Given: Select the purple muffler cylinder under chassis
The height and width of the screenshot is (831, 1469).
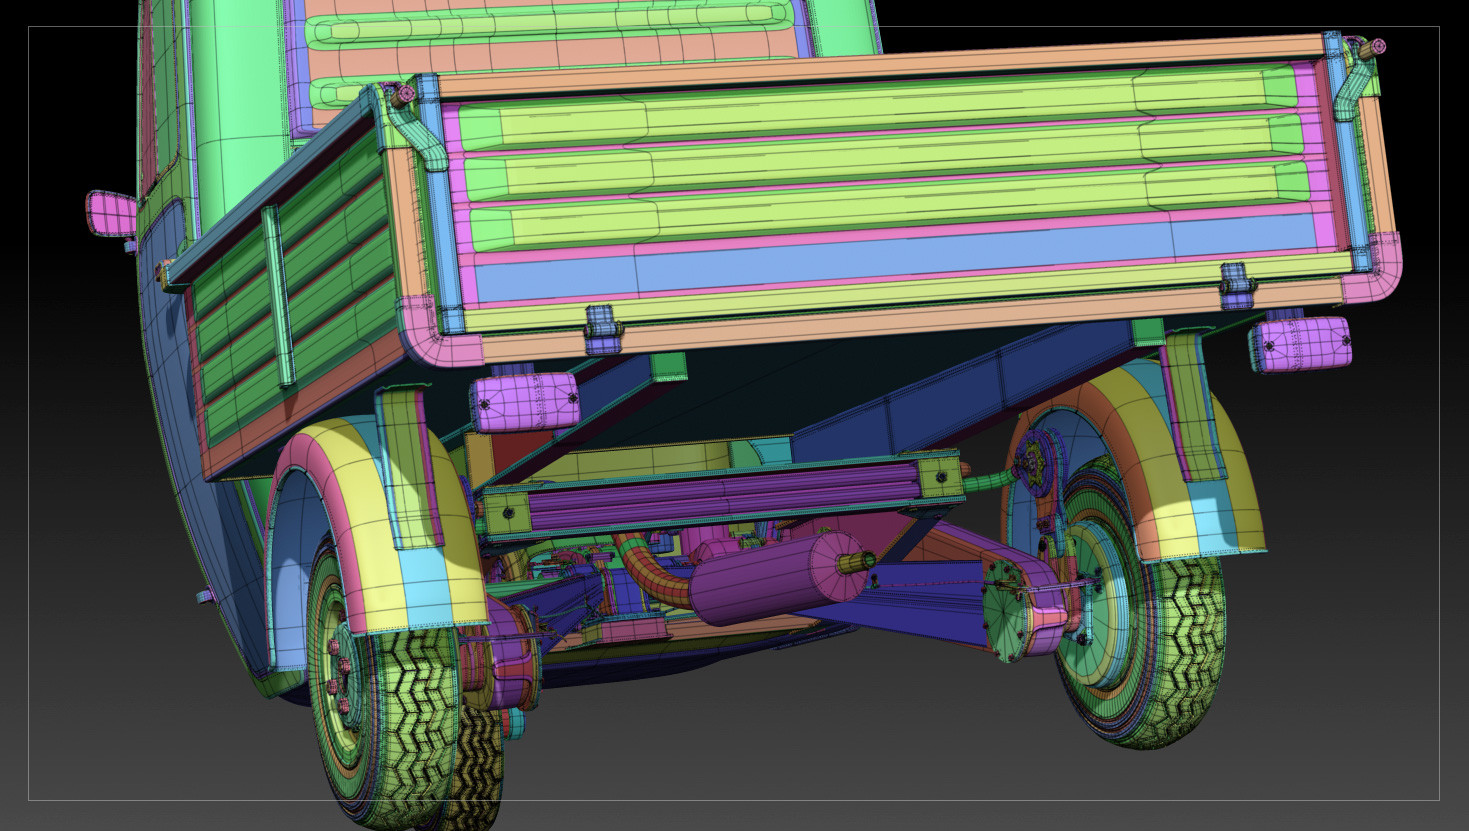Looking at the screenshot, I should pos(778,580).
